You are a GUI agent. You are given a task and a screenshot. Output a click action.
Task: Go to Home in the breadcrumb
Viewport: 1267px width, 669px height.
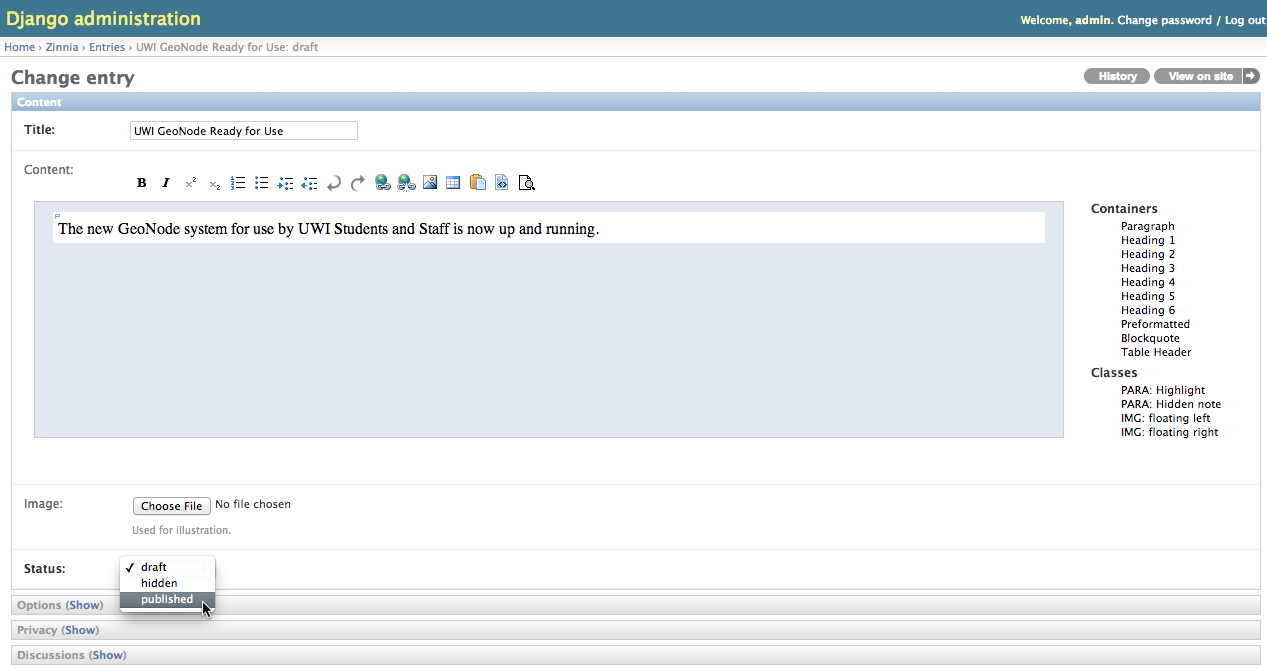19,47
